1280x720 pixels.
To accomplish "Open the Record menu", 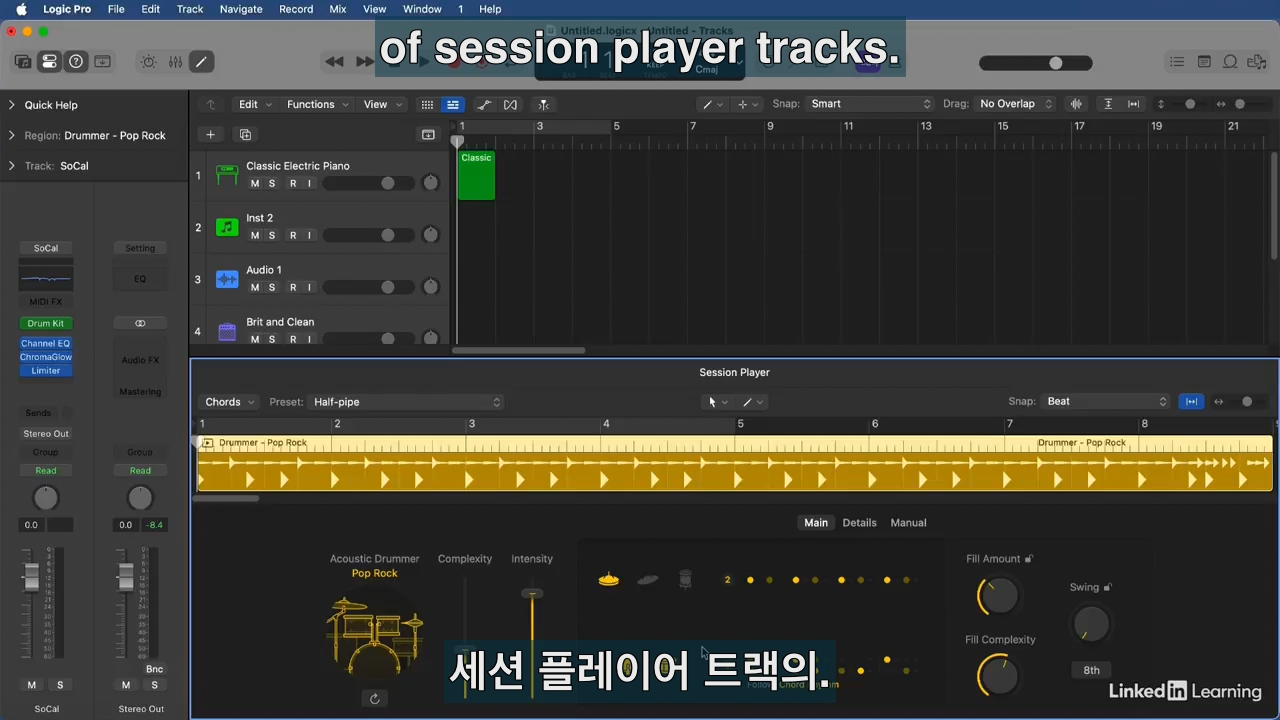I will (x=296, y=9).
